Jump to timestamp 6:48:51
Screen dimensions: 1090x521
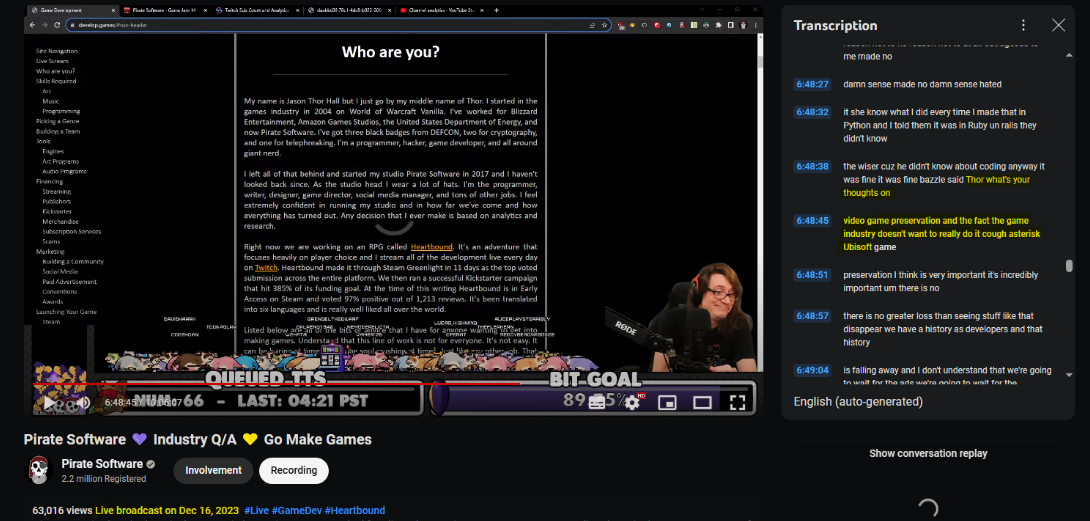812,275
